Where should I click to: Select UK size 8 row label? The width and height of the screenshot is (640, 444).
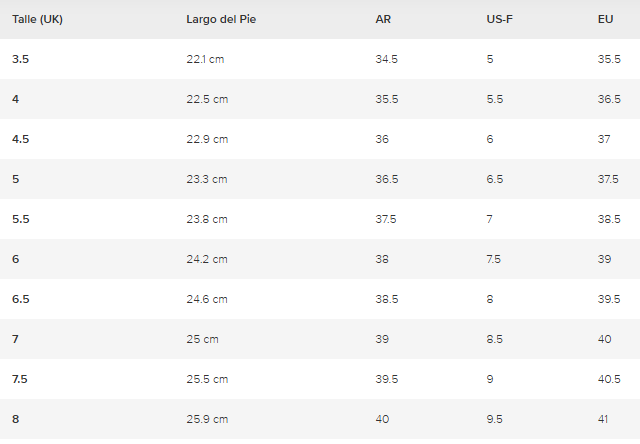(x=16, y=419)
